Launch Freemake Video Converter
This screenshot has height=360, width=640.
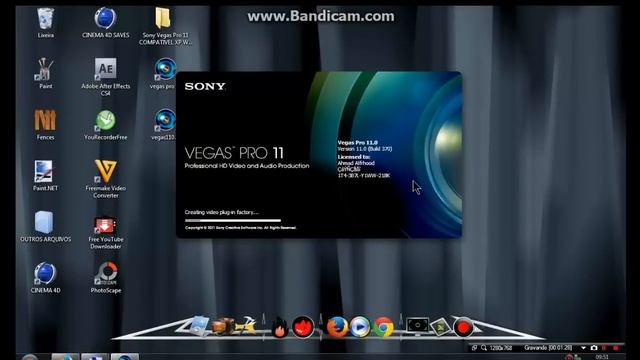pyautogui.click(x=105, y=178)
